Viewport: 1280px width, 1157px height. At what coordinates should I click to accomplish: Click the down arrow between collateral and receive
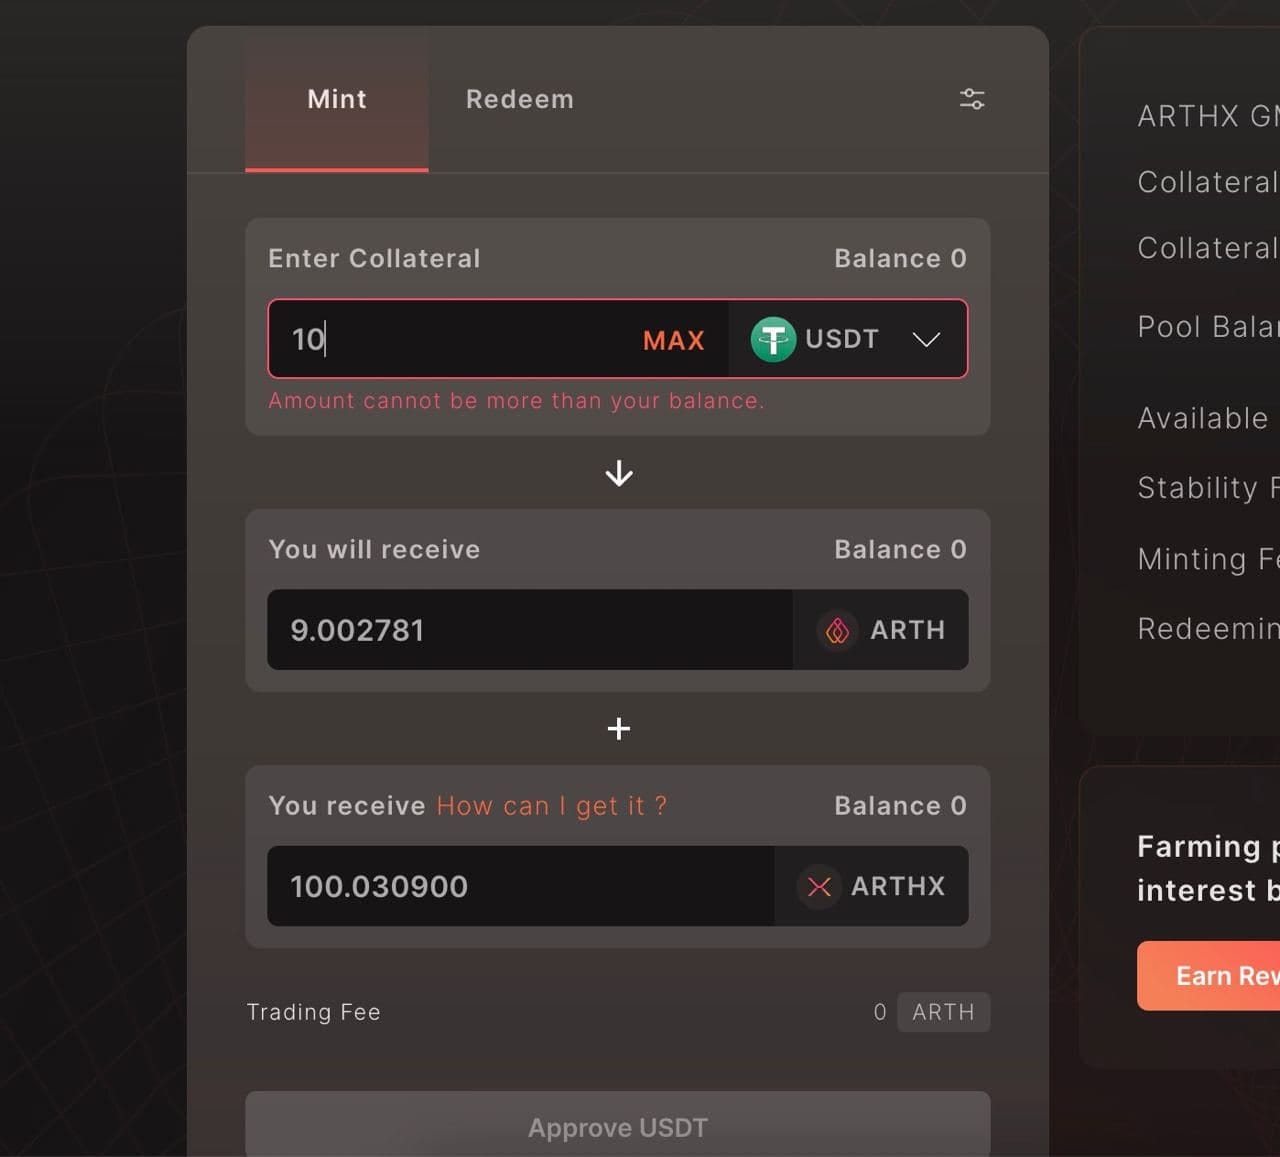[x=619, y=473]
